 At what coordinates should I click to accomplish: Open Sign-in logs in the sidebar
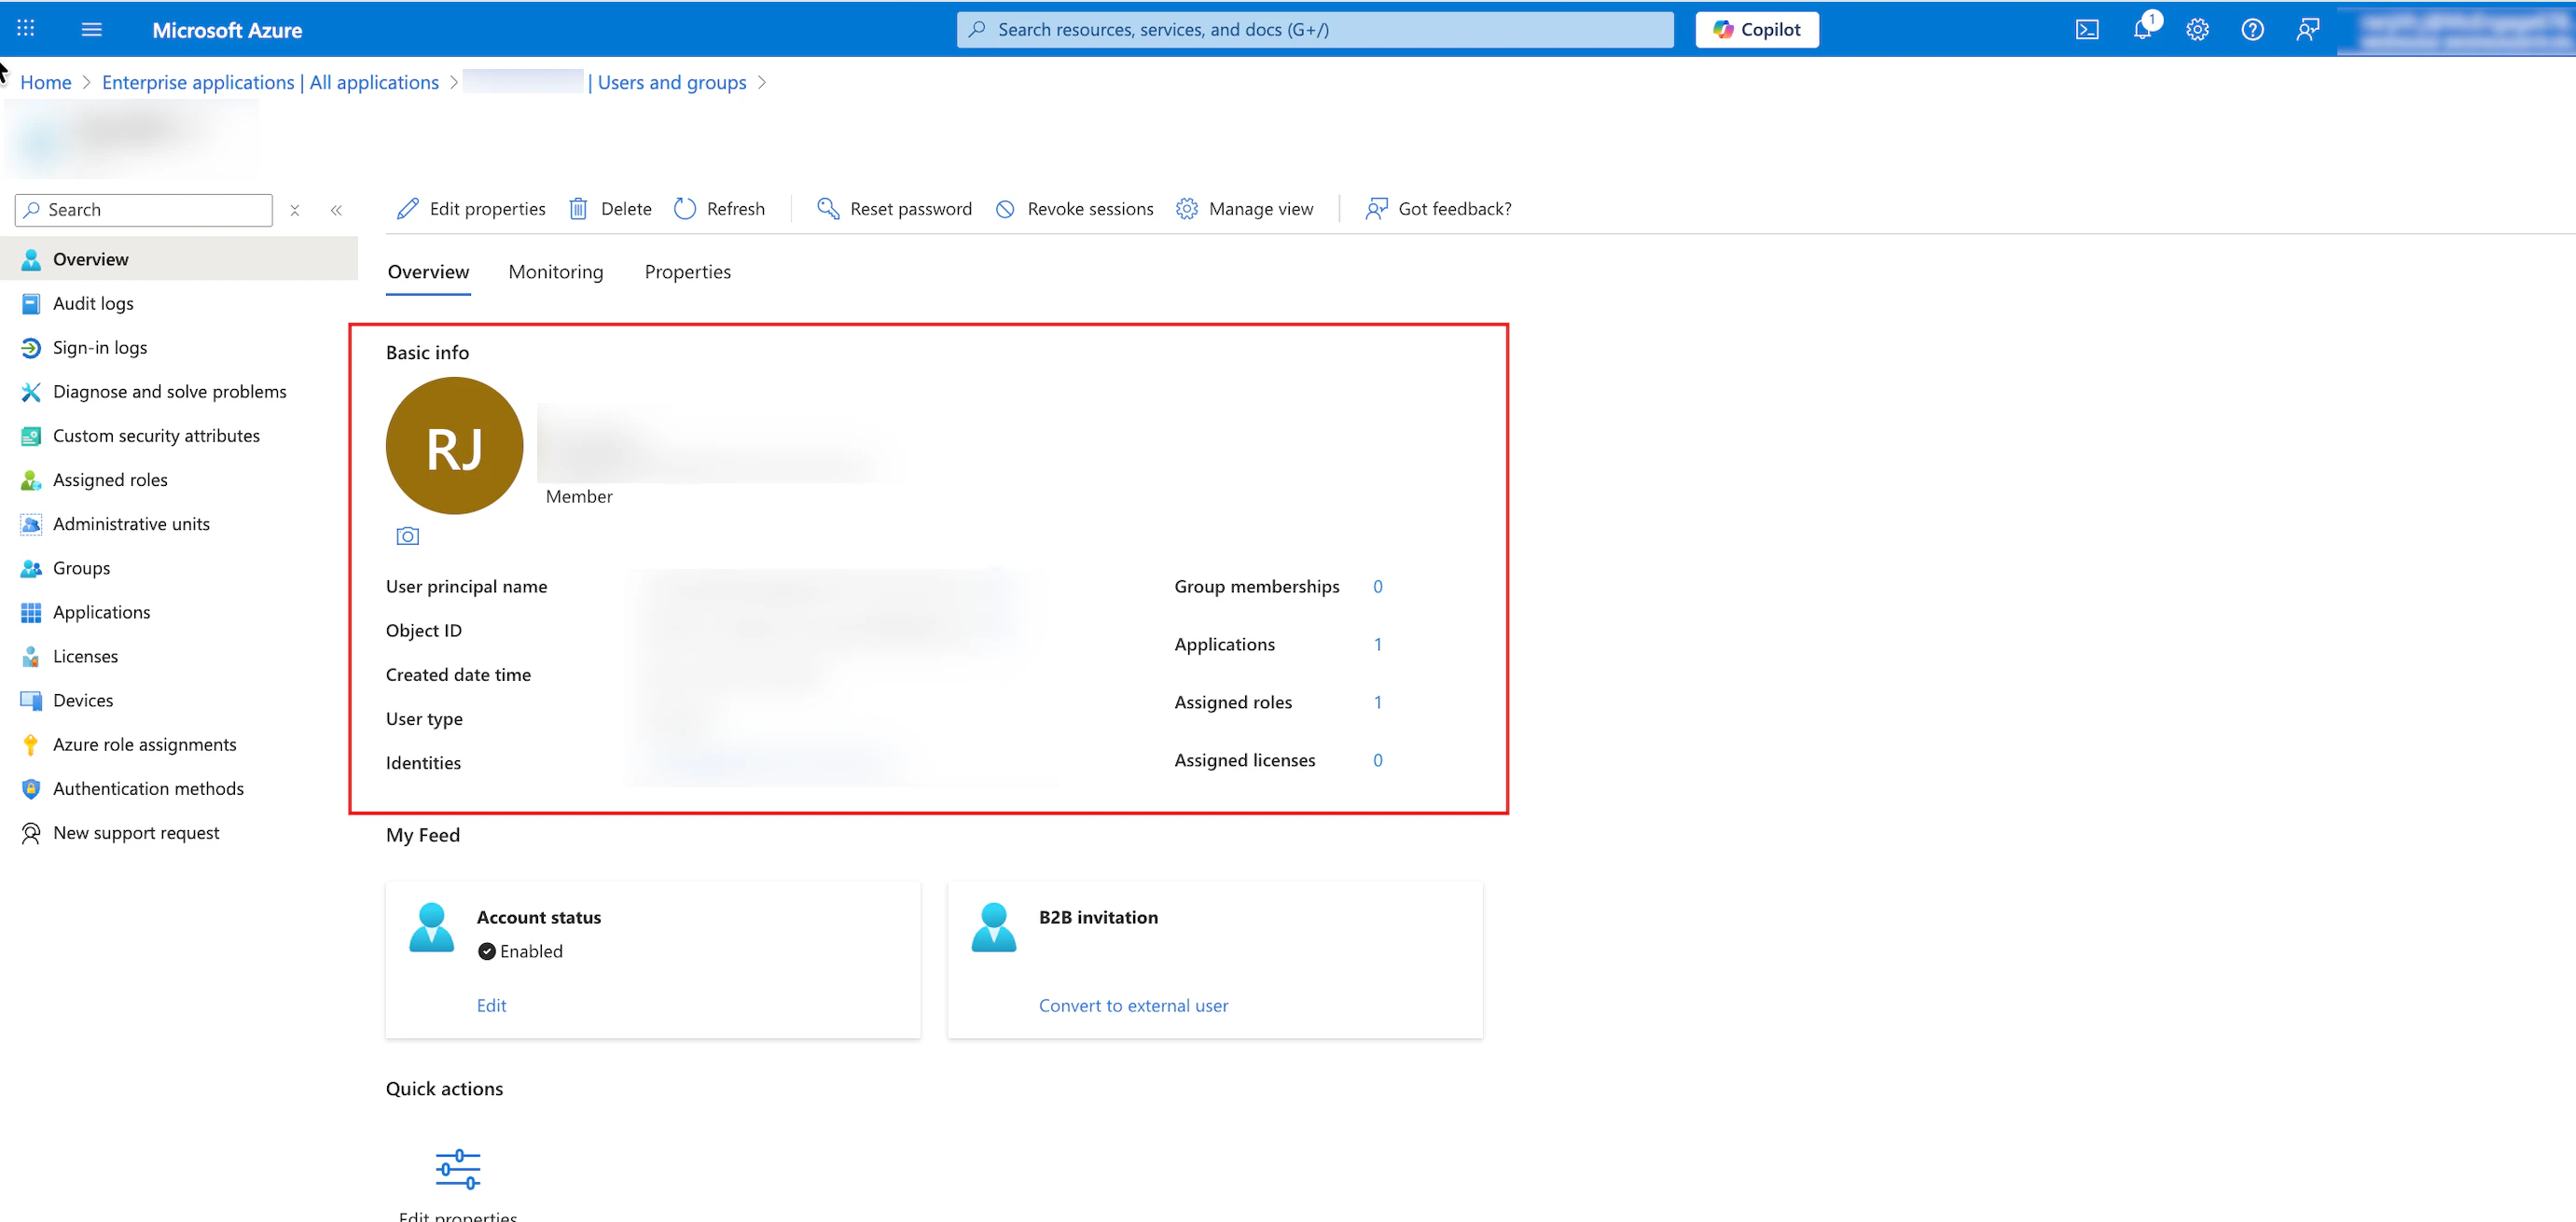100,348
